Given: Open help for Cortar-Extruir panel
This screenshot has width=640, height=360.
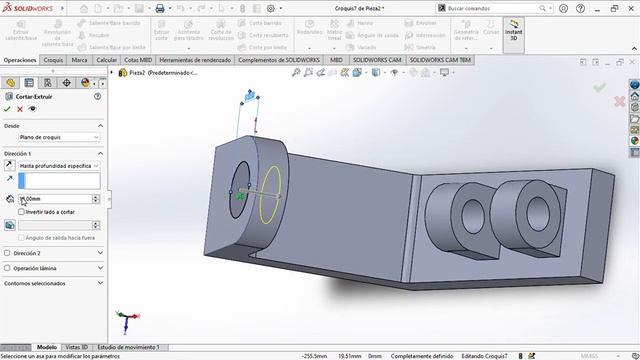Looking at the screenshot, I should point(98,97).
